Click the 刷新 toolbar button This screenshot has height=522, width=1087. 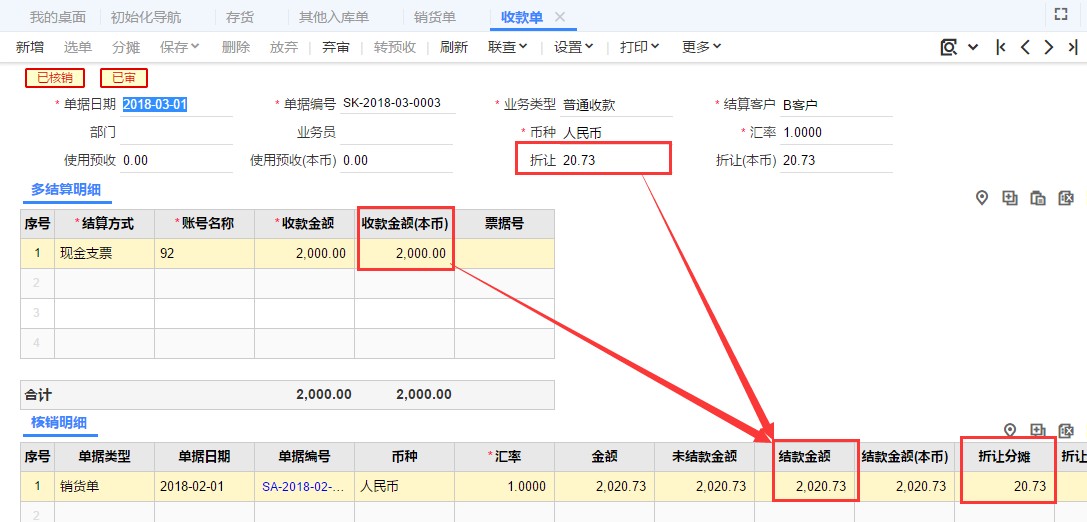pyautogui.click(x=454, y=47)
